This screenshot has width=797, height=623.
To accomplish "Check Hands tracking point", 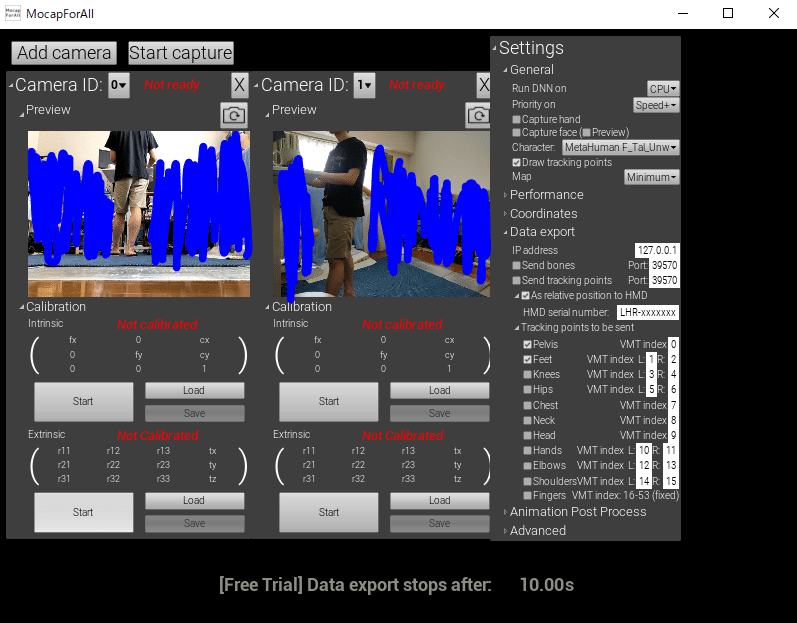I will tap(528, 450).
